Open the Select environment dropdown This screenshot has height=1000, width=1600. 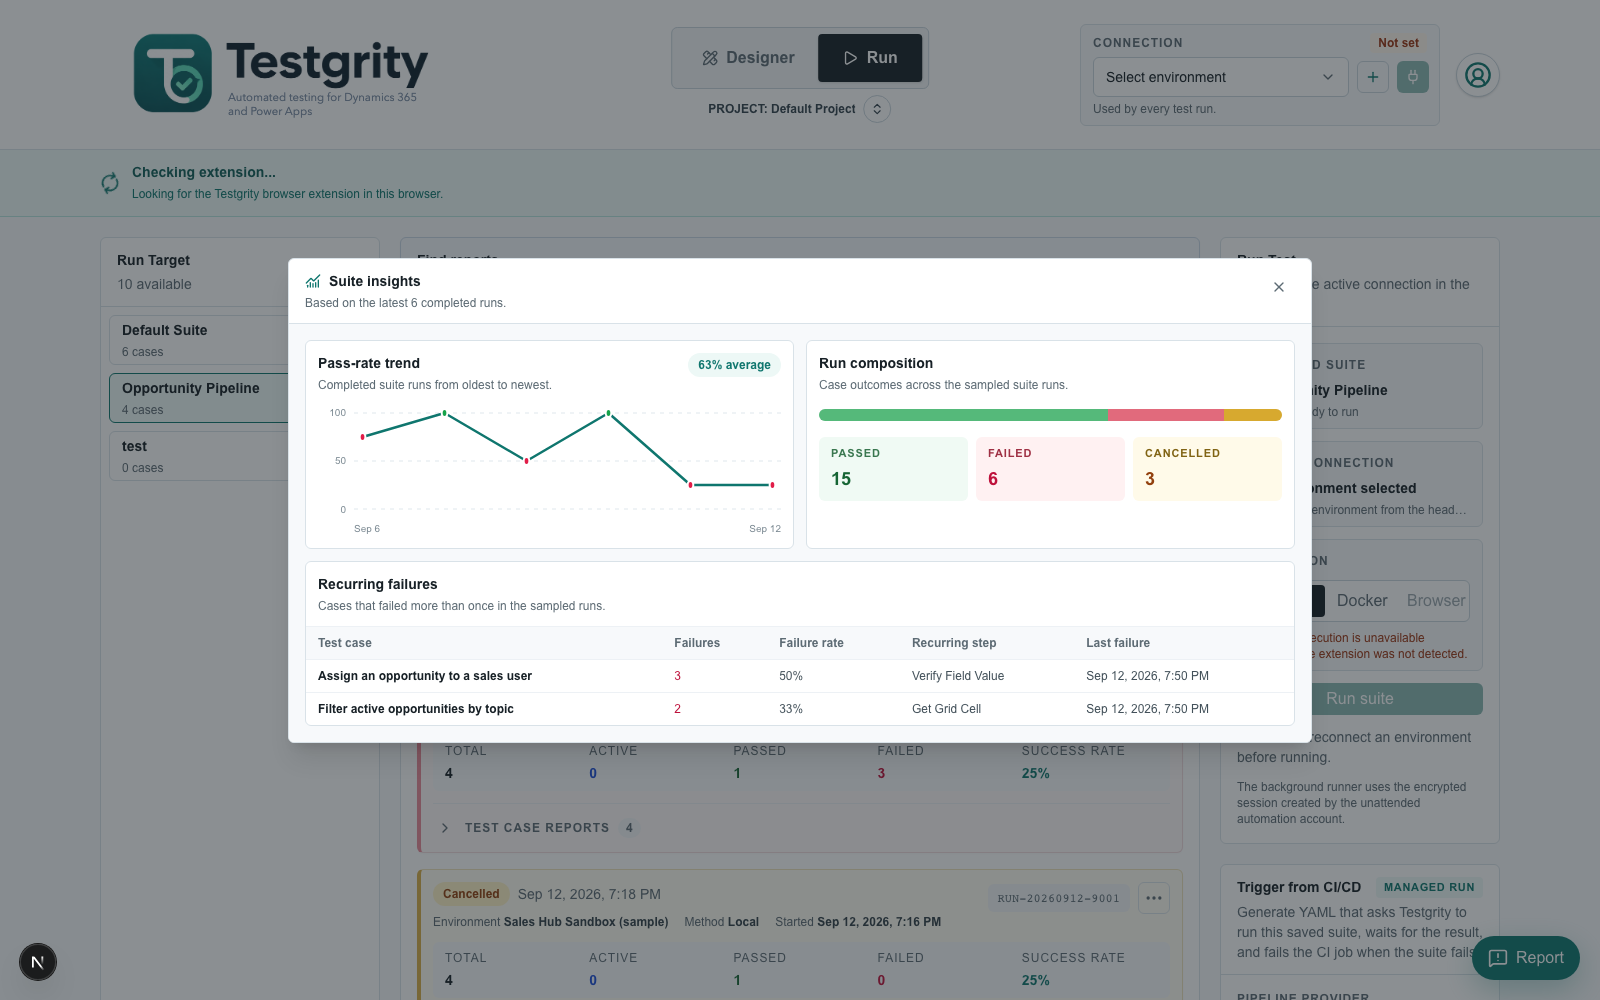(x=1220, y=77)
